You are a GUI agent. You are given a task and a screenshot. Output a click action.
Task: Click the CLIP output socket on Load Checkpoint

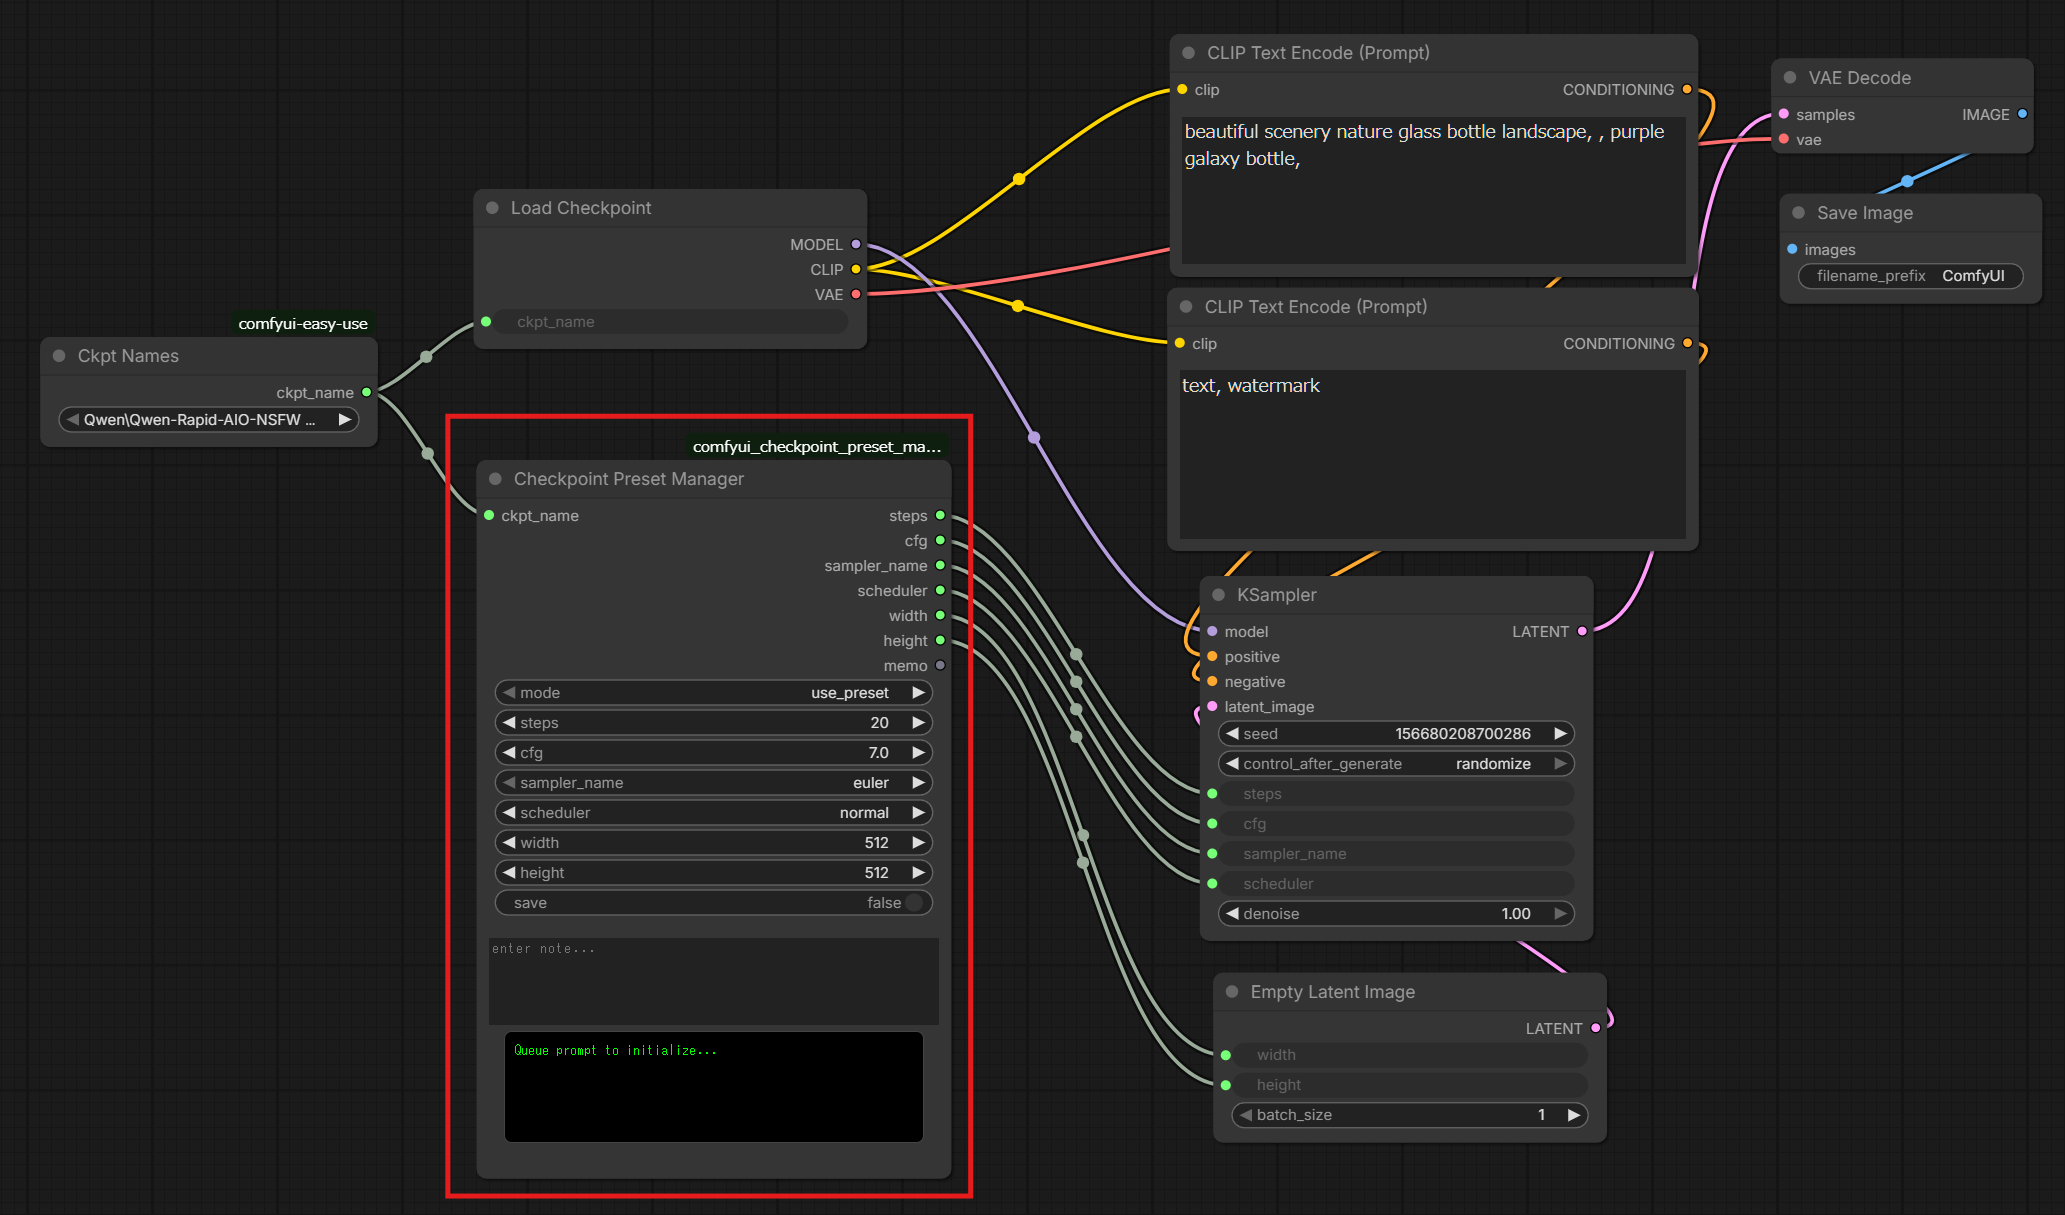pyautogui.click(x=856, y=269)
